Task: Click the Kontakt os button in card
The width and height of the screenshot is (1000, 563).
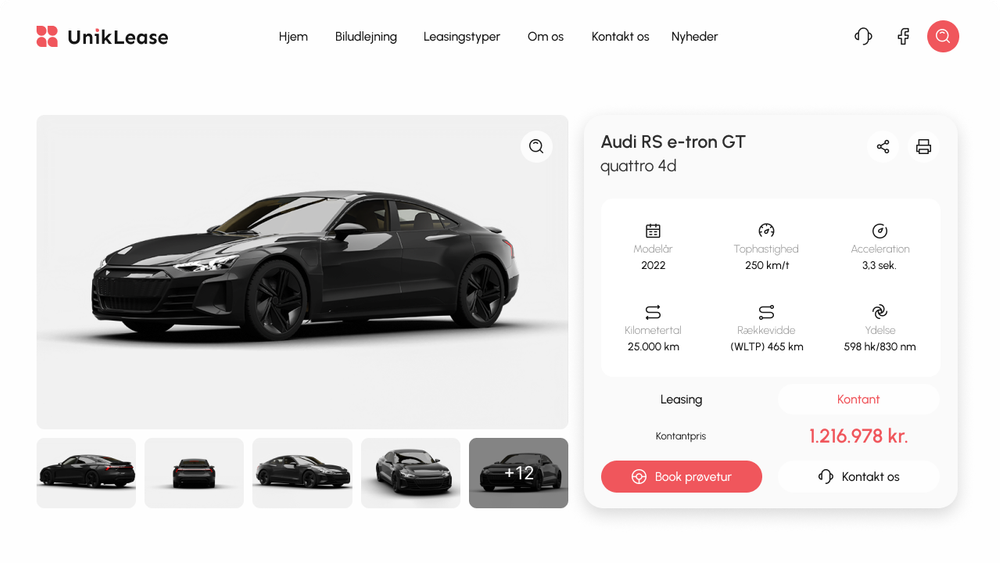Action: coord(858,476)
